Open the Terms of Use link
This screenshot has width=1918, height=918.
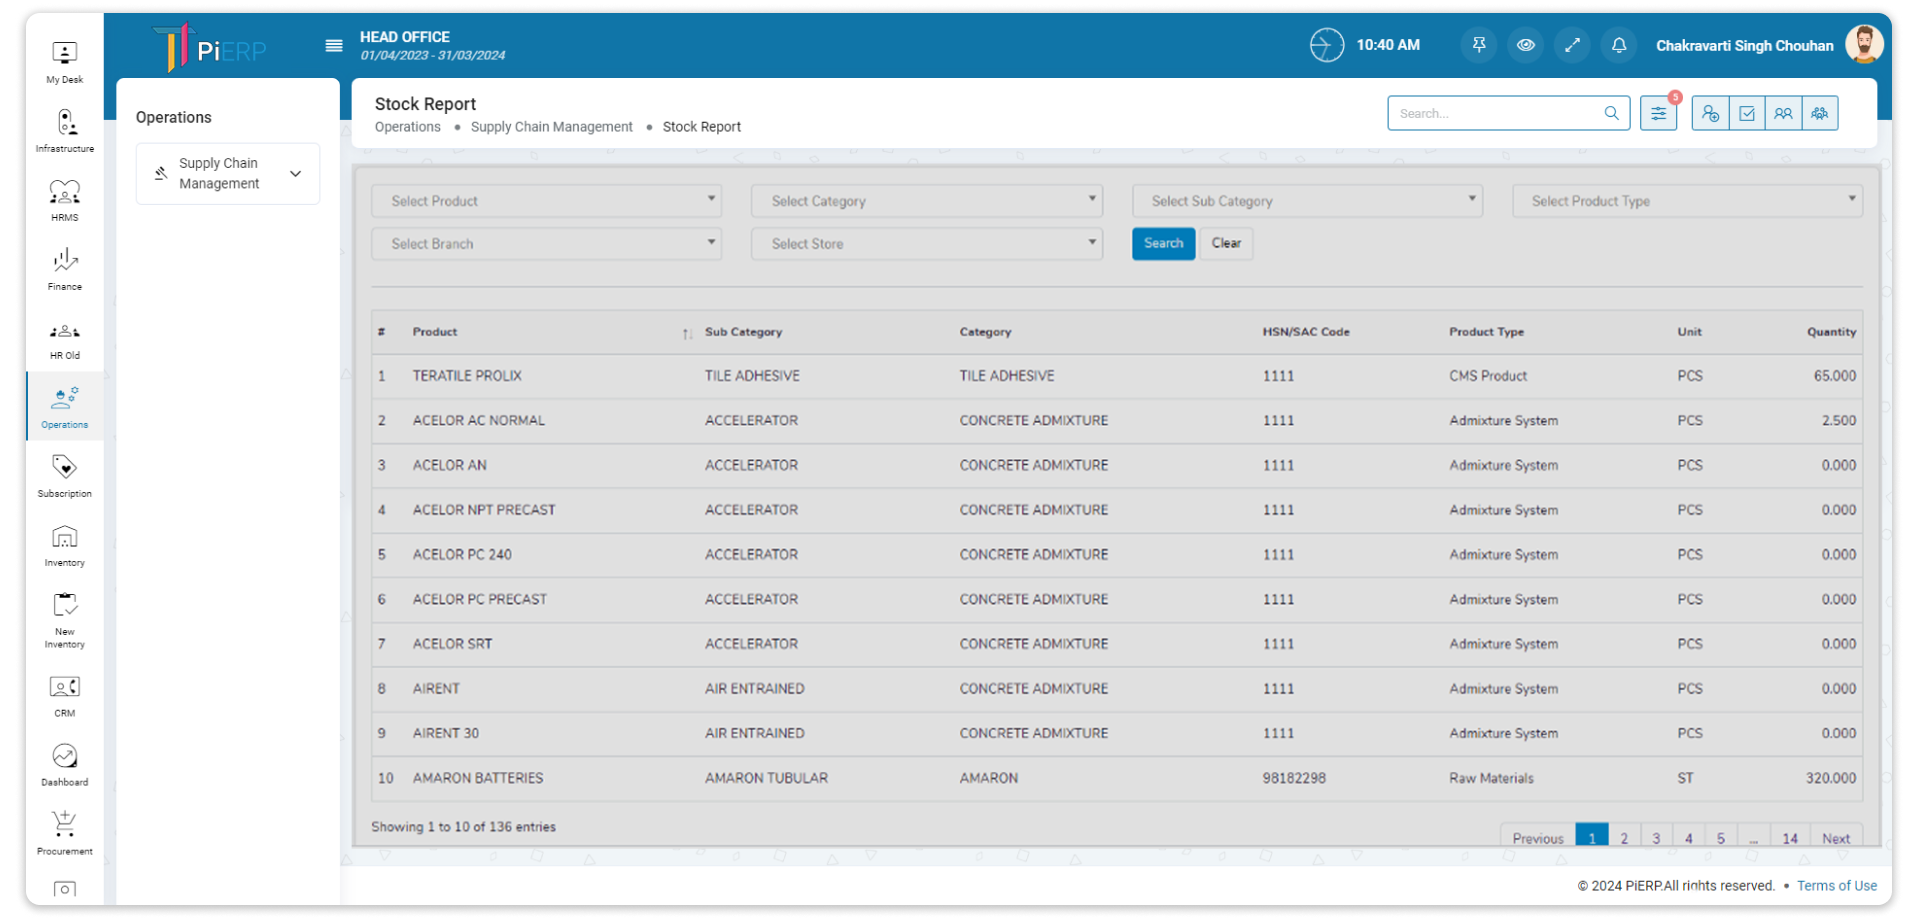pos(1836,886)
